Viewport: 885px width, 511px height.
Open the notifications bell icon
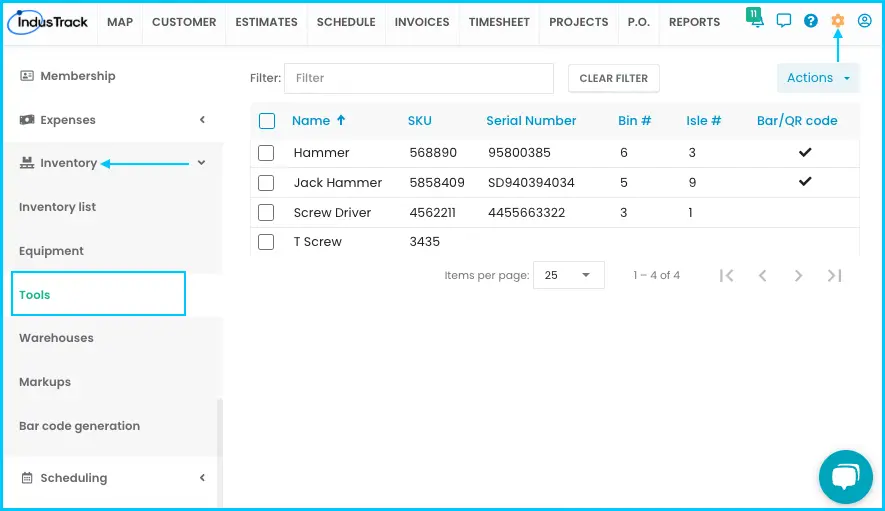click(x=755, y=19)
